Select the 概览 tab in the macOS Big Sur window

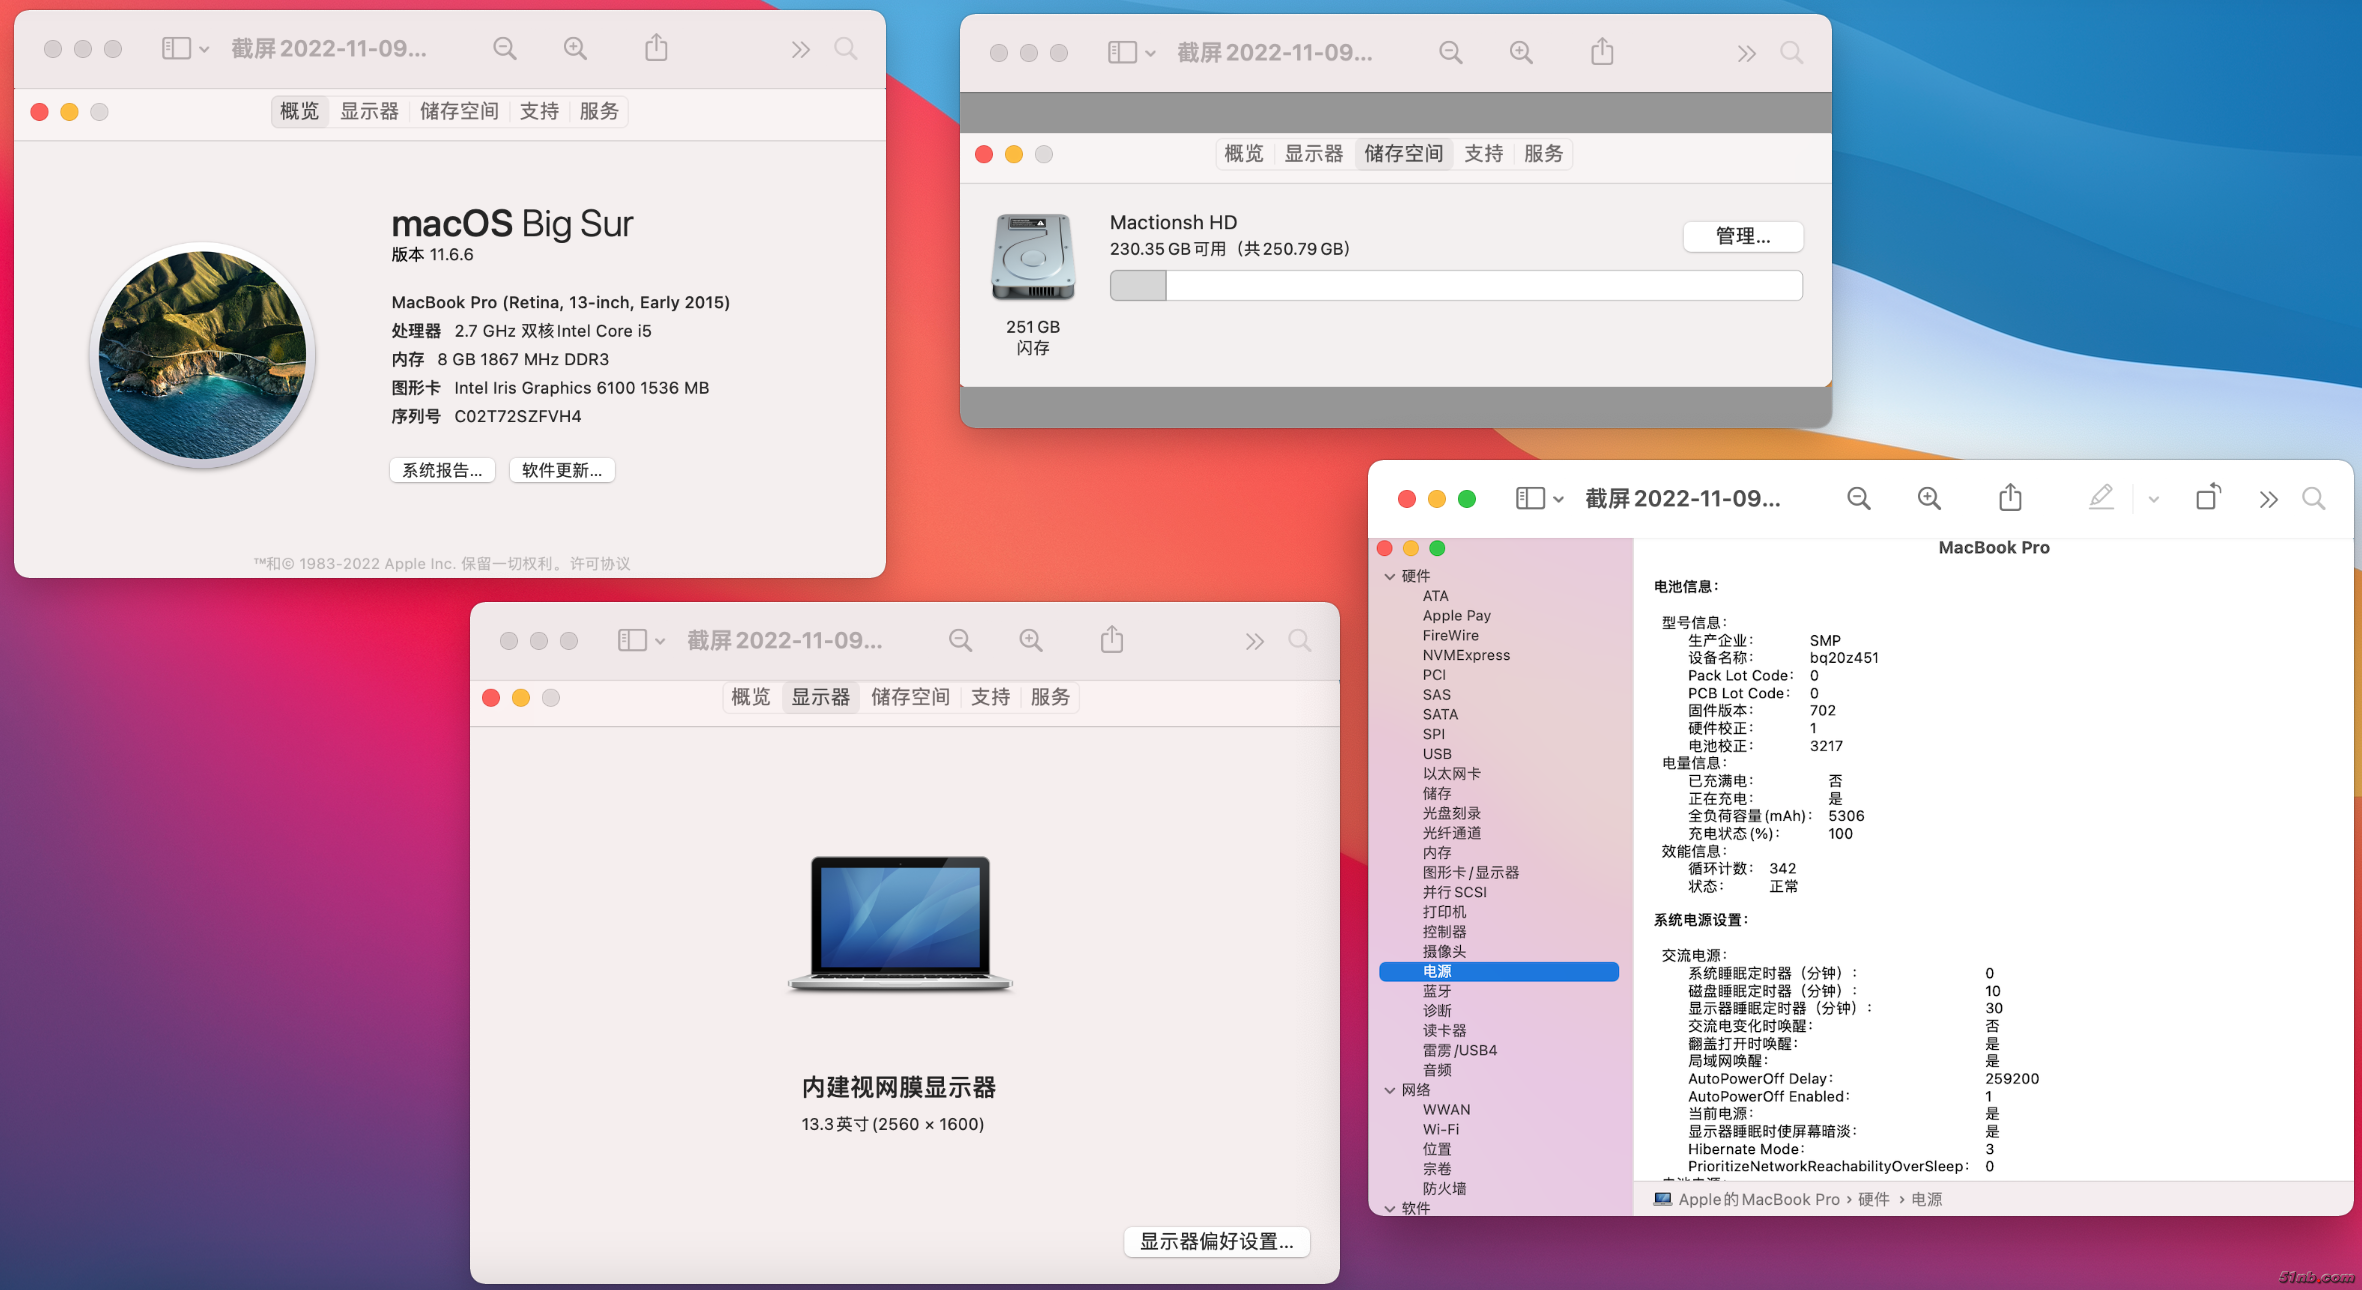tap(300, 111)
